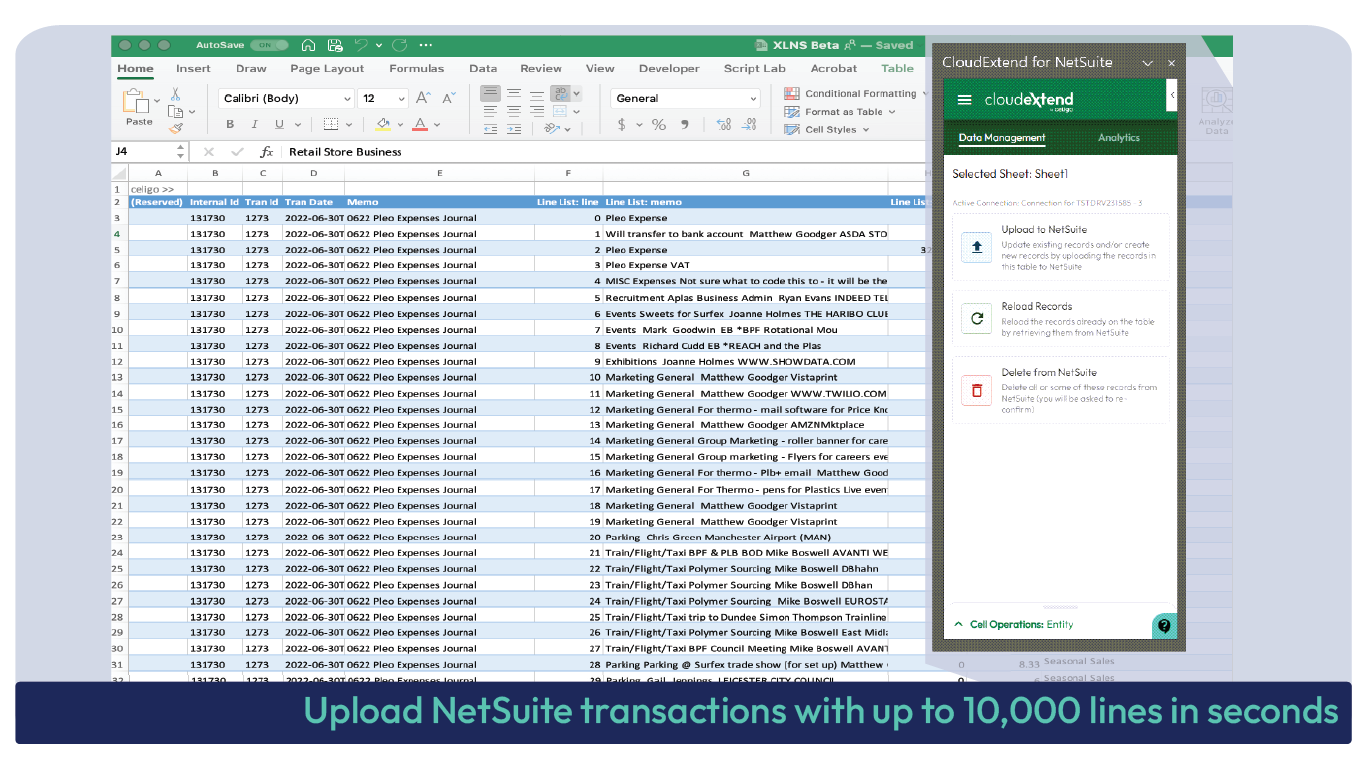The width and height of the screenshot is (1366, 768).
Task: Click the Delete from NetSuite trash icon
Action: pyautogui.click(x=977, y=390)
